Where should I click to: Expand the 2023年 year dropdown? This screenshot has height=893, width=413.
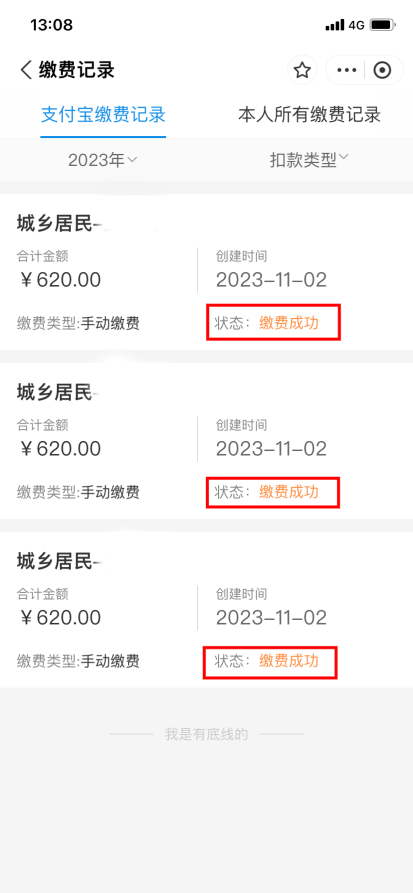tap(103, 161)
